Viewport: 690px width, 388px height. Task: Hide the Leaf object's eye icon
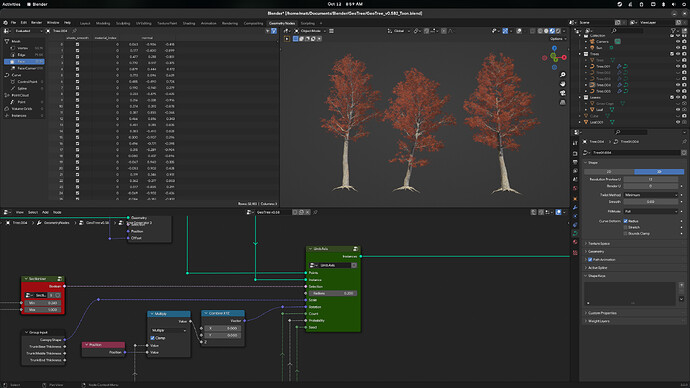tap(678, 110)
